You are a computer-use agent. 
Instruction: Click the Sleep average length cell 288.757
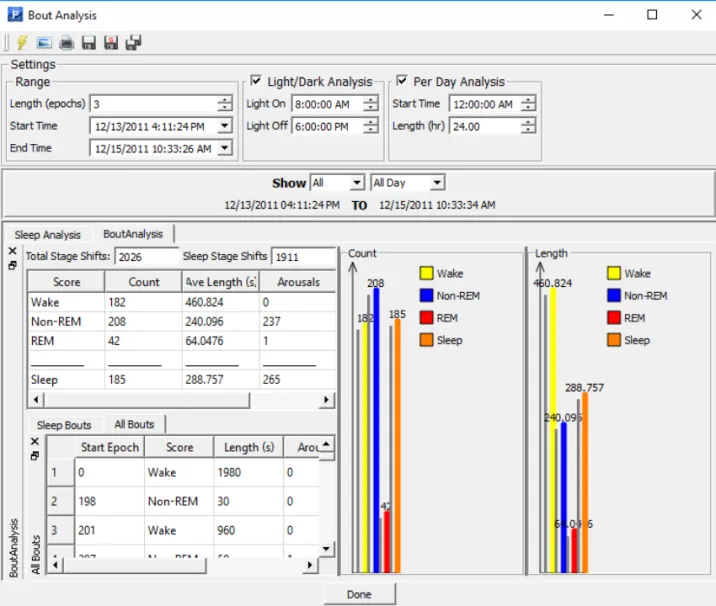click(x=221, y=379)
